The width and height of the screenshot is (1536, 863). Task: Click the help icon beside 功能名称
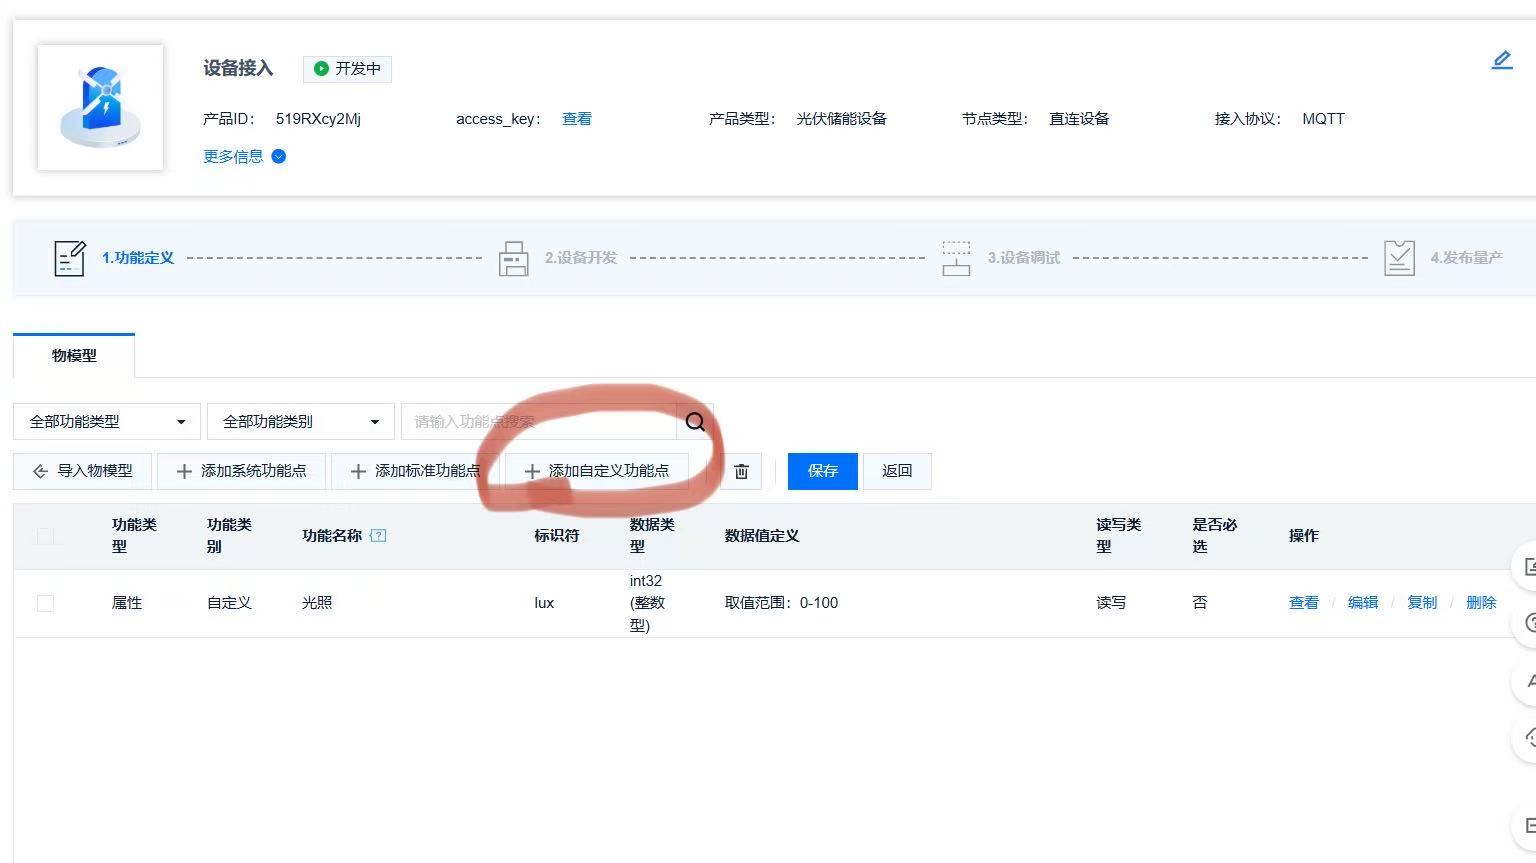pos(377,535)
